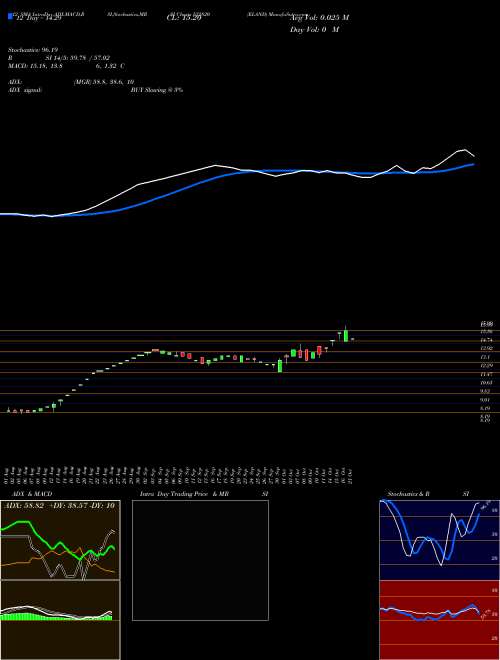This screenshot has height=660, width=500.
Task: Click the 'ADX signal:' label
Action: click(x=25, y=90)
